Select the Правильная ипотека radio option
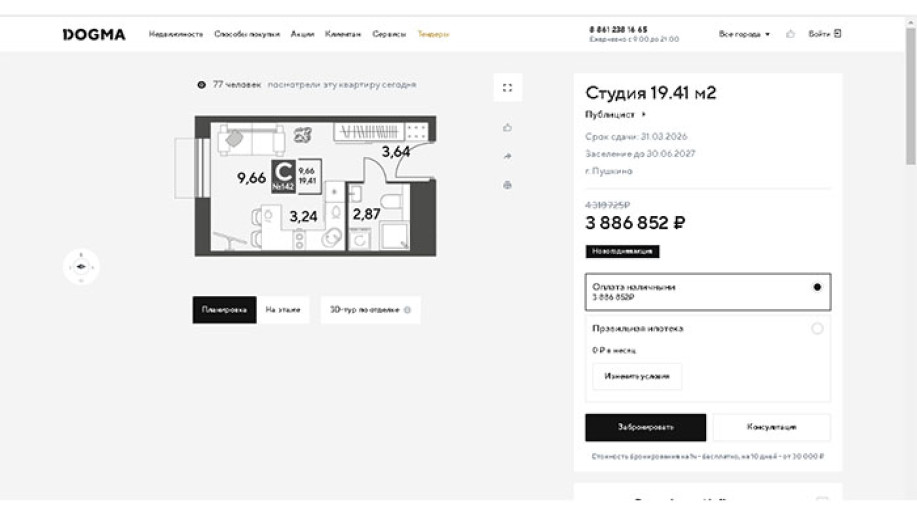917x516 pixels. (817, 328)
